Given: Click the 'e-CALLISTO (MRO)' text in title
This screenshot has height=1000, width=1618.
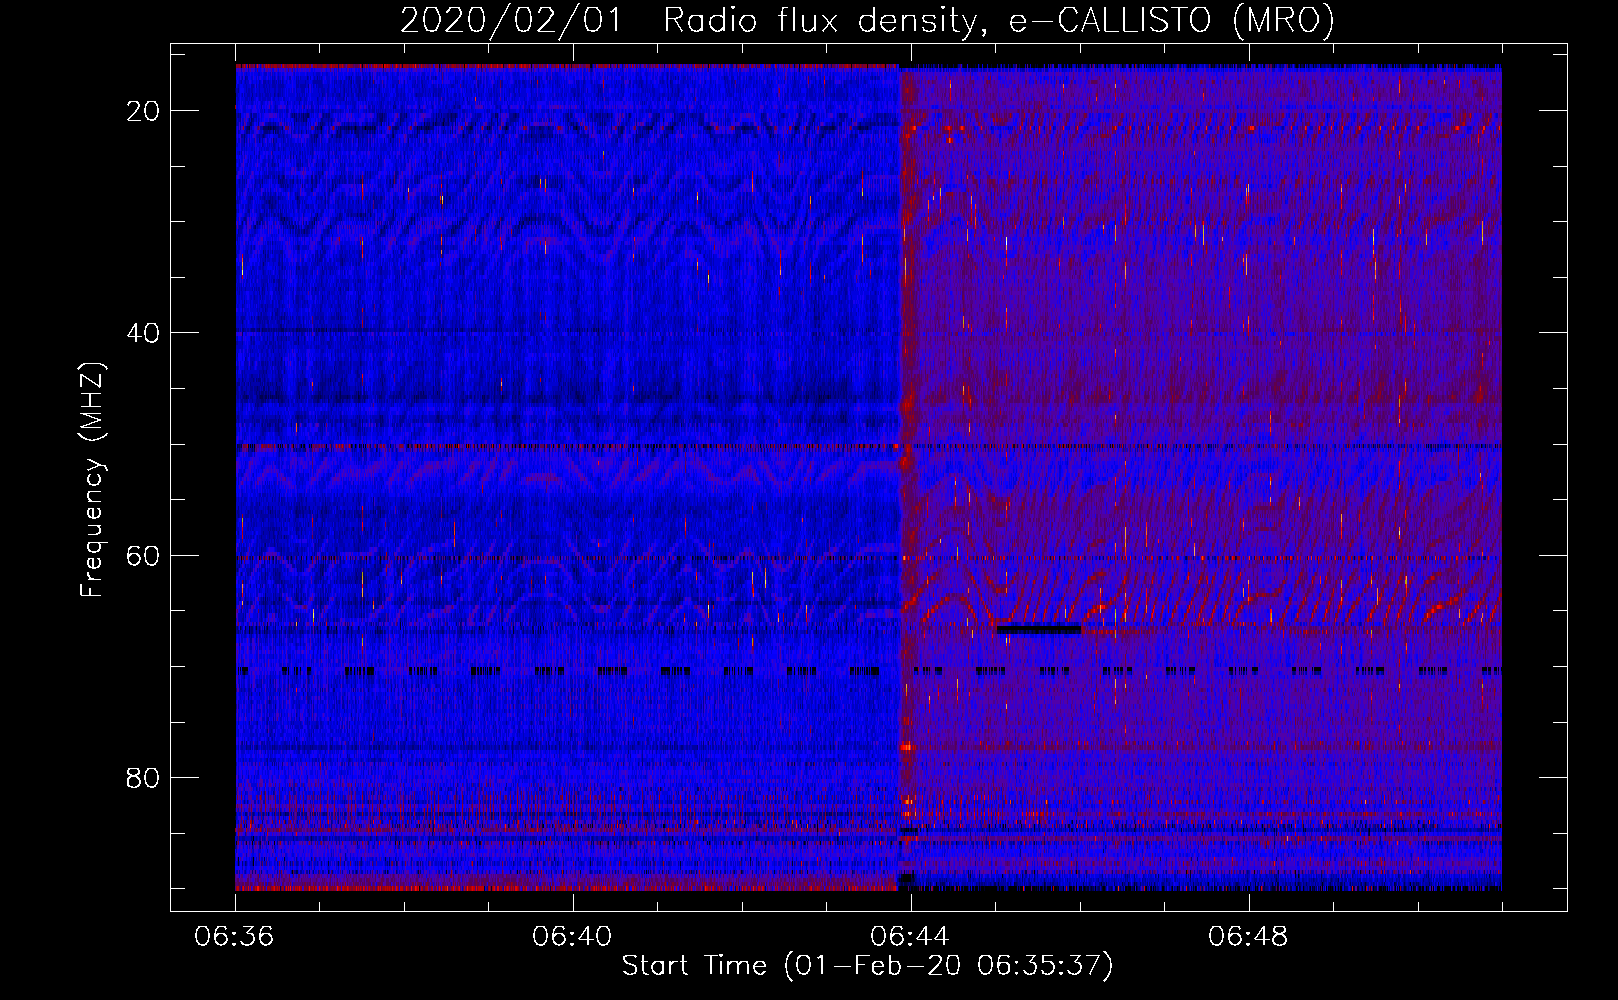Looking at the screenshot, I should 1171,20.
